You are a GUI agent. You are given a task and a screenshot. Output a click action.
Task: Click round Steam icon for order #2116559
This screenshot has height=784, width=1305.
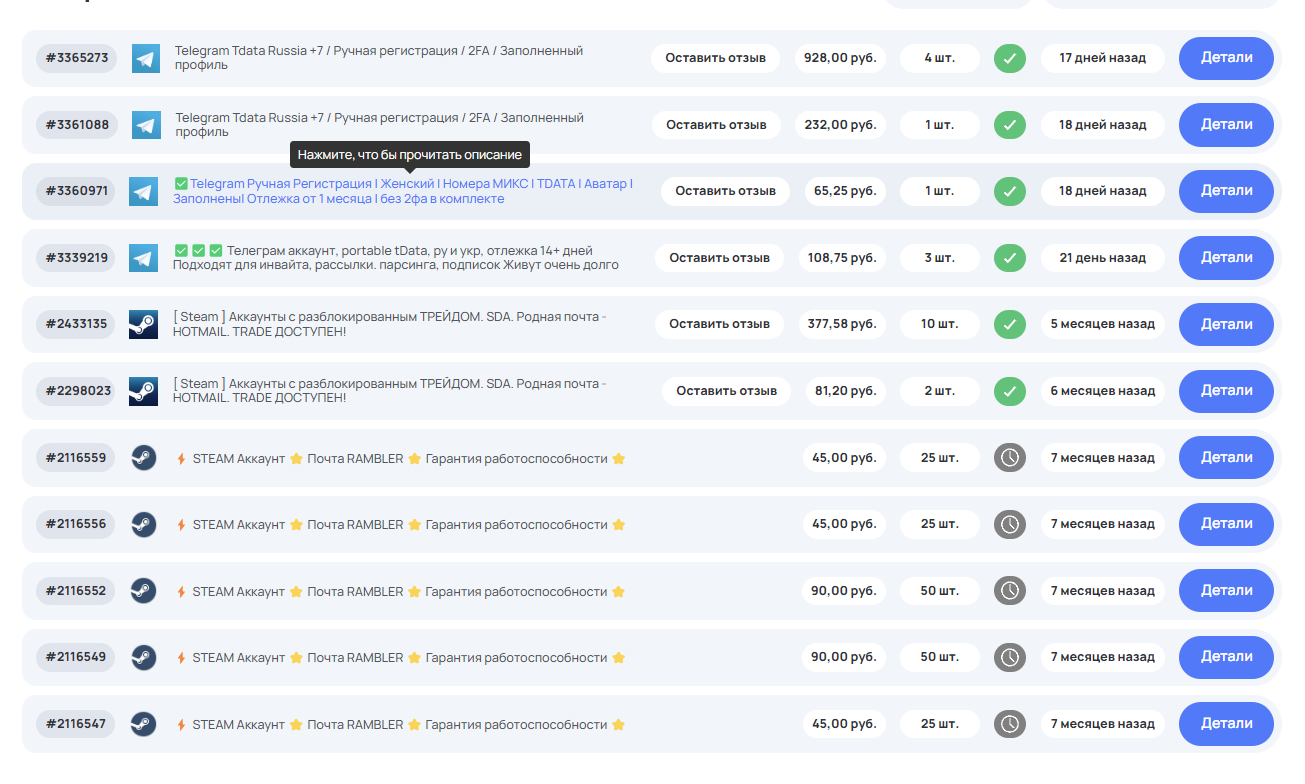(144, 458)
